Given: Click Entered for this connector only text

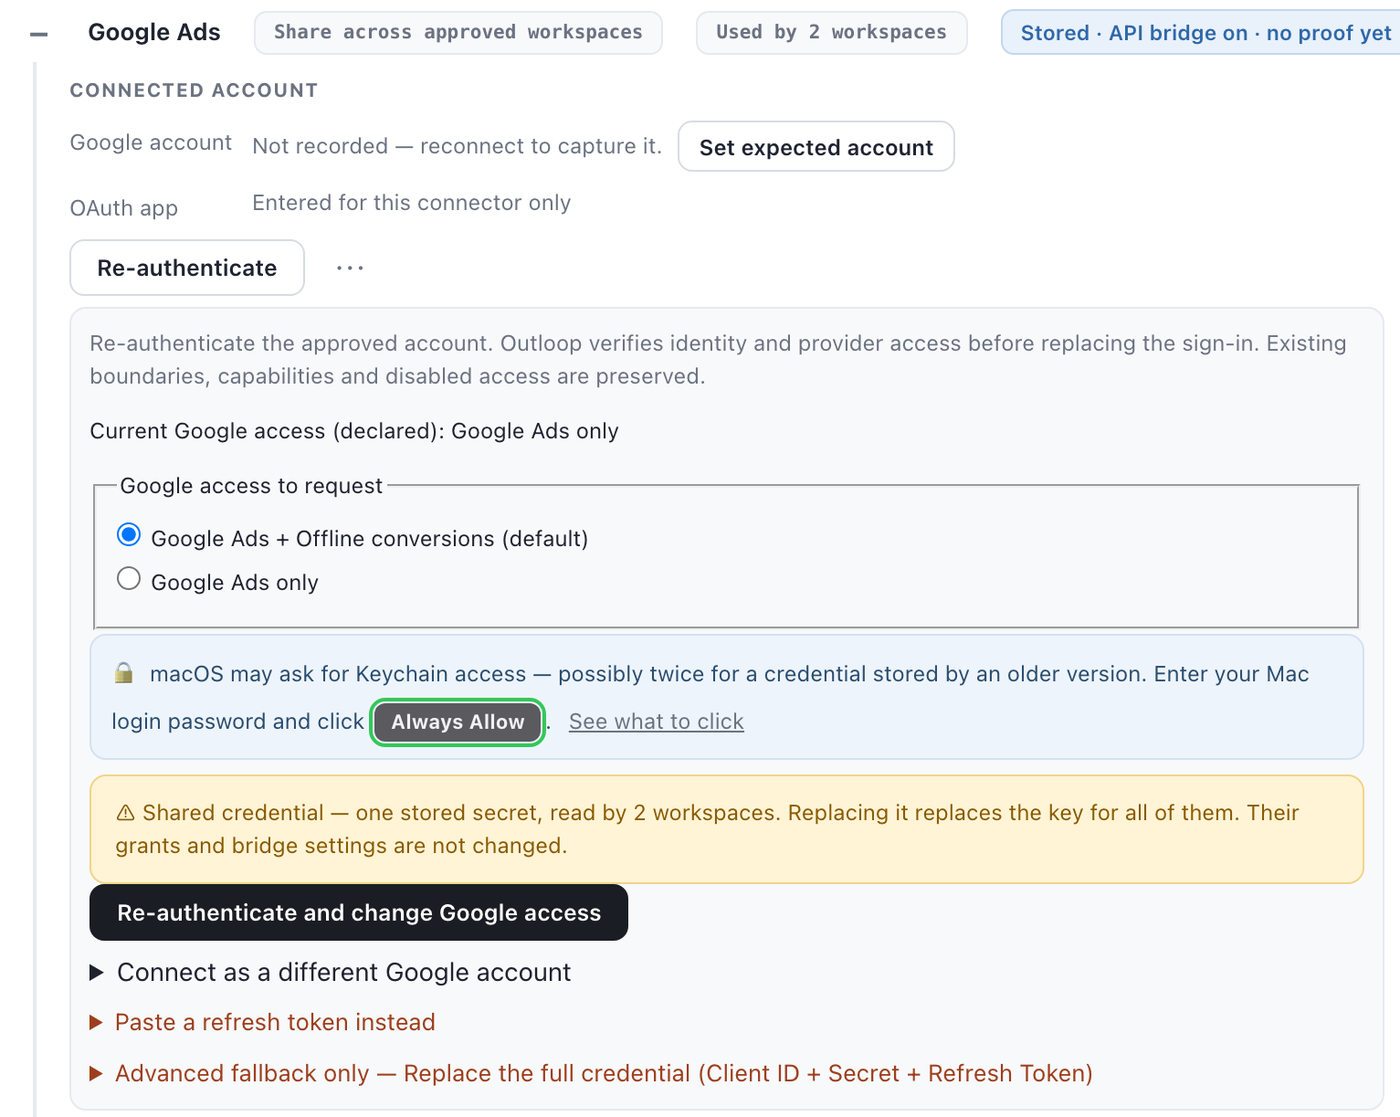Looking at the screenshot, I should click(x=411, y=203).
